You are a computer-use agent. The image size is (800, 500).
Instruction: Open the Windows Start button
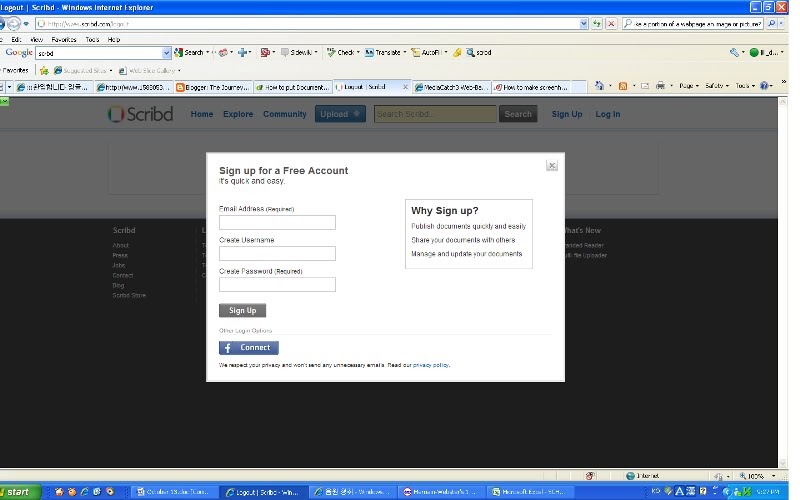[x=19, y=492]
